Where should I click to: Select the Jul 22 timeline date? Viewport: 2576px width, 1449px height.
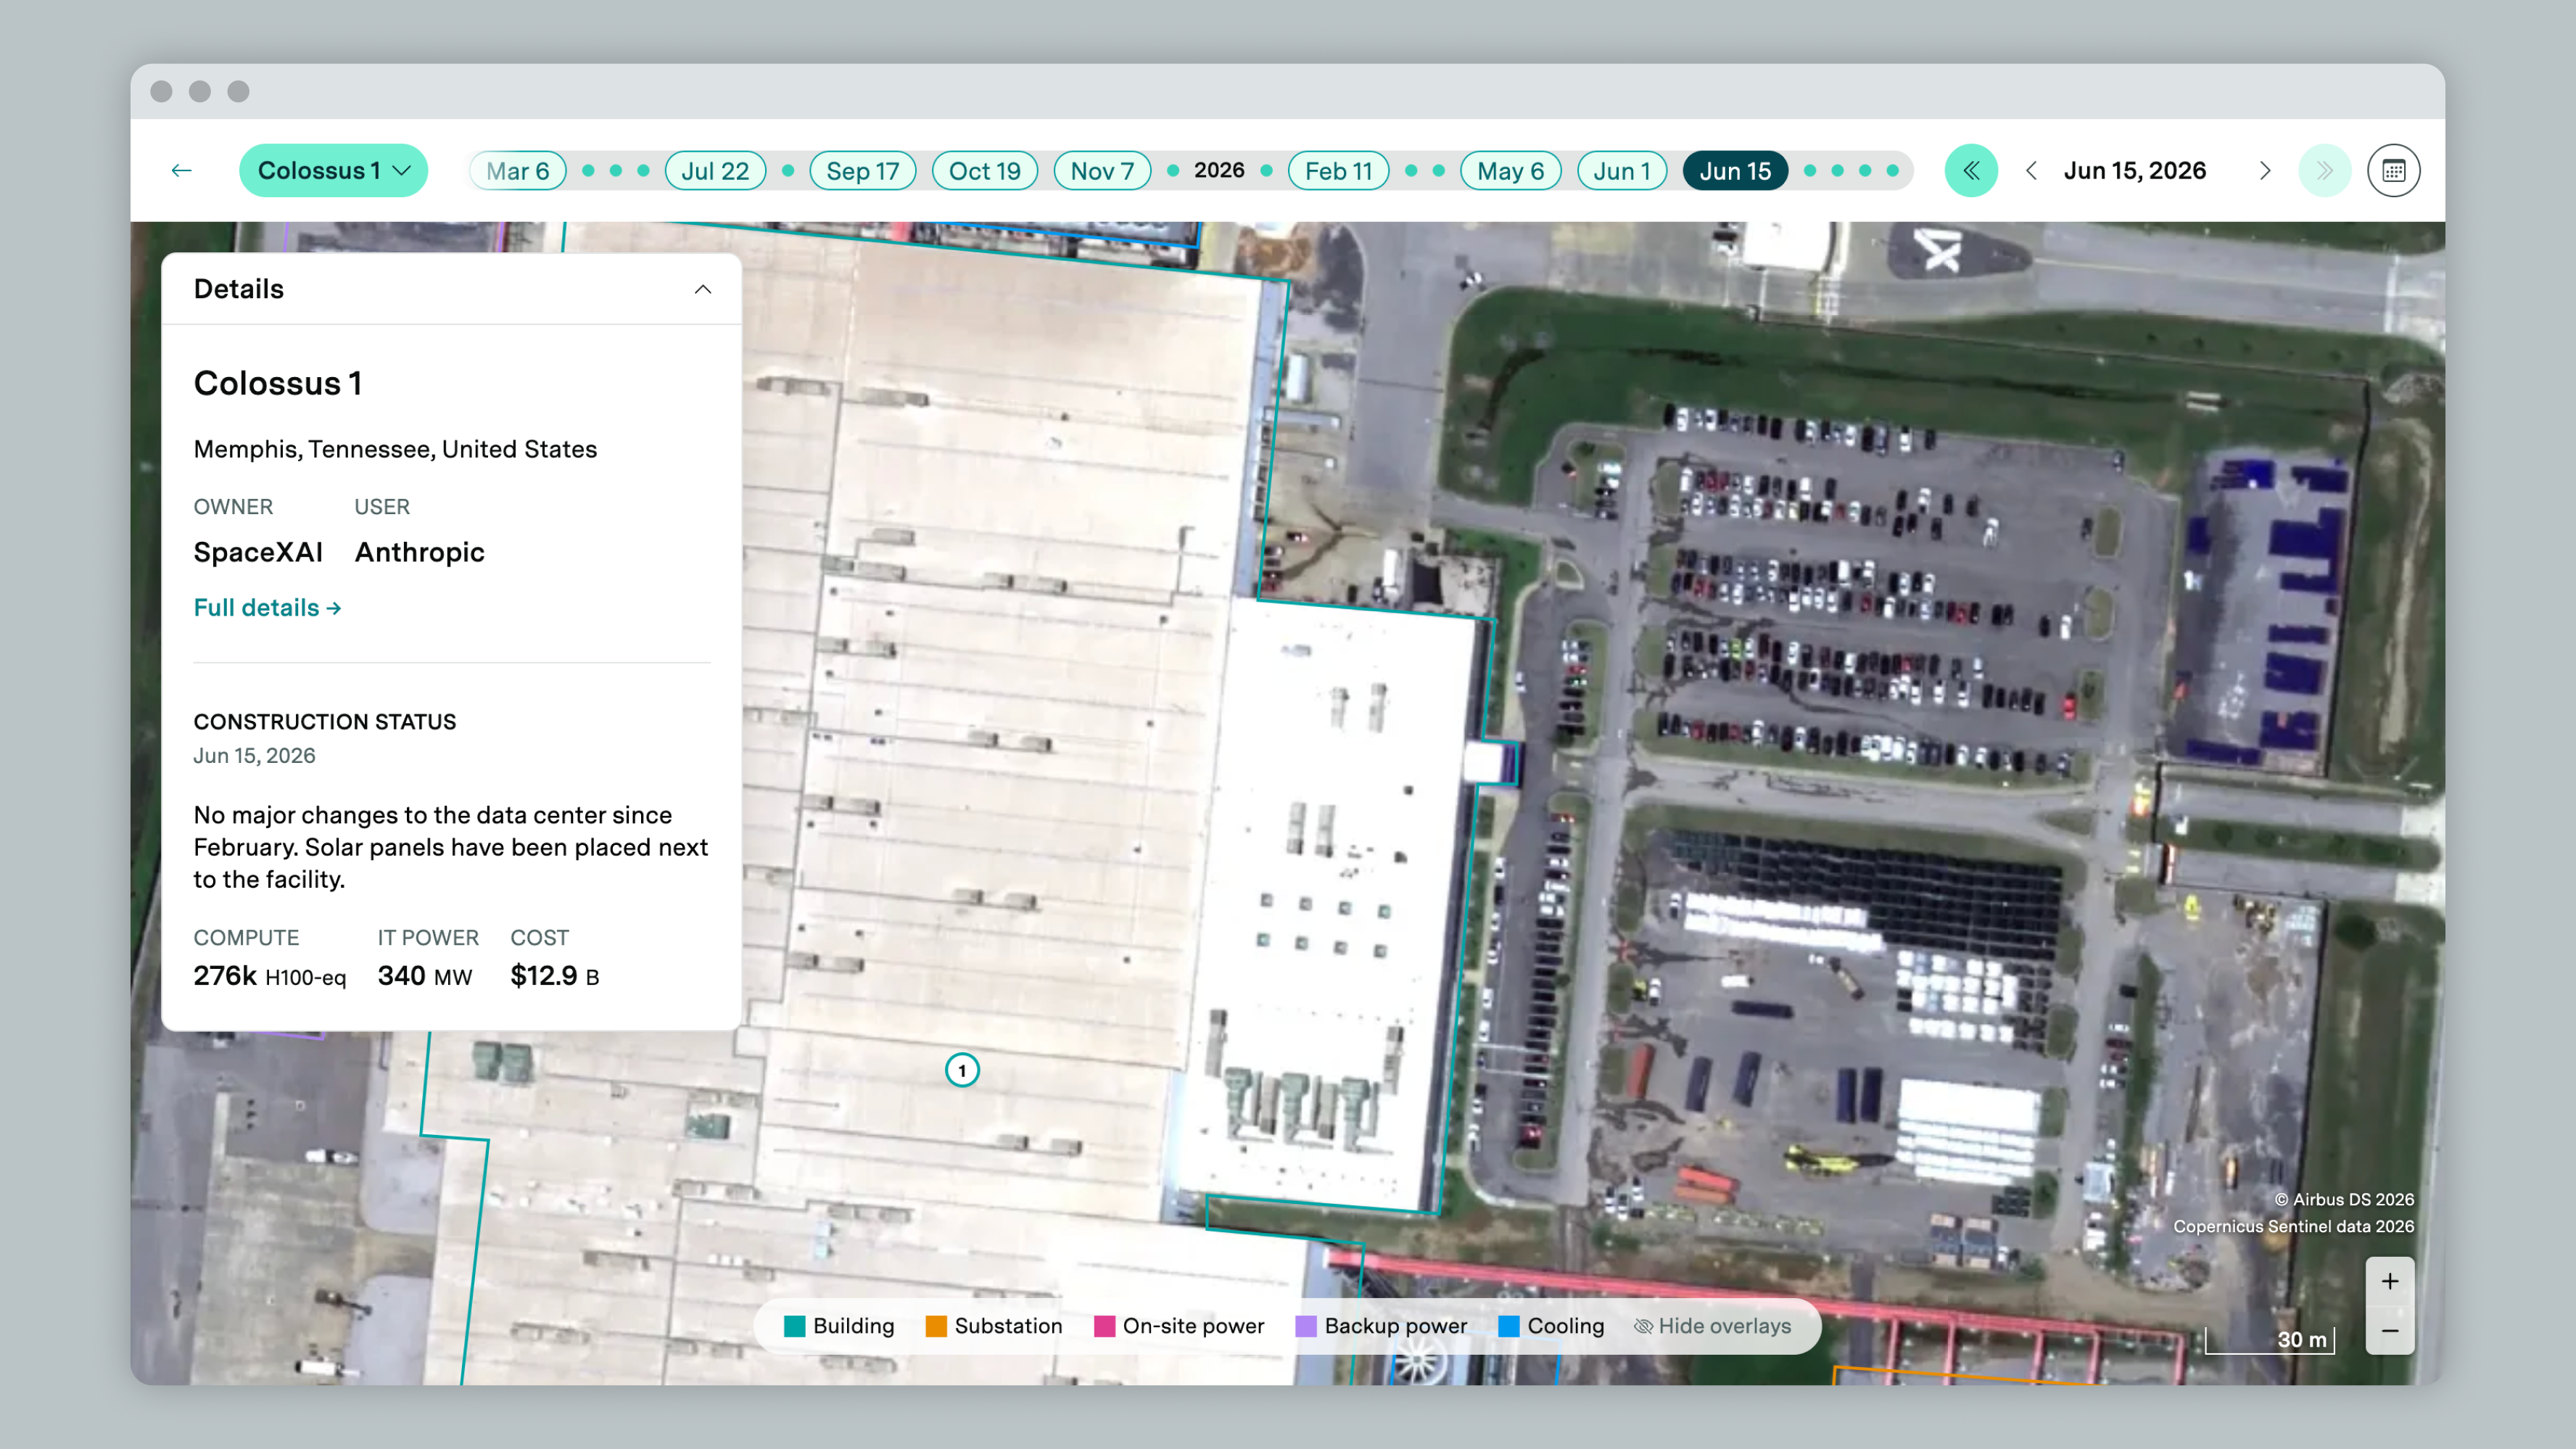coord(715,171)
